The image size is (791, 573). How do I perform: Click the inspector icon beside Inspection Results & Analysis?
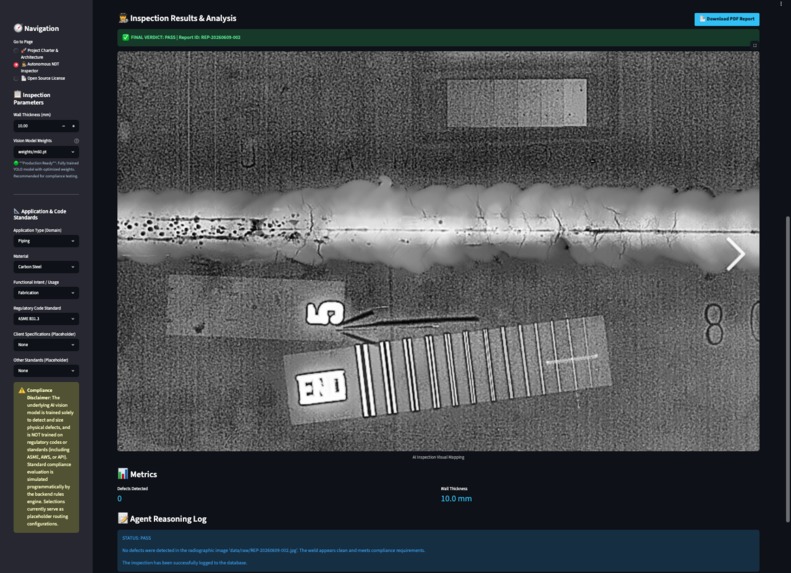(123, 18)
